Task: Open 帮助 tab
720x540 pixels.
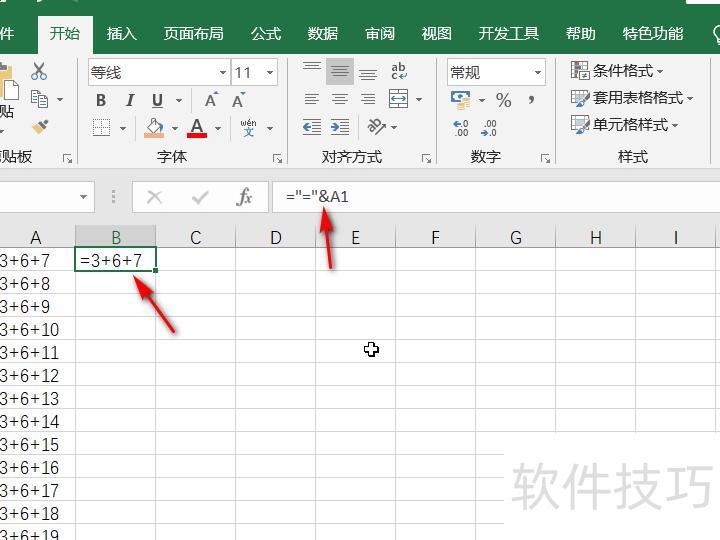Action: tap(580, 34)
